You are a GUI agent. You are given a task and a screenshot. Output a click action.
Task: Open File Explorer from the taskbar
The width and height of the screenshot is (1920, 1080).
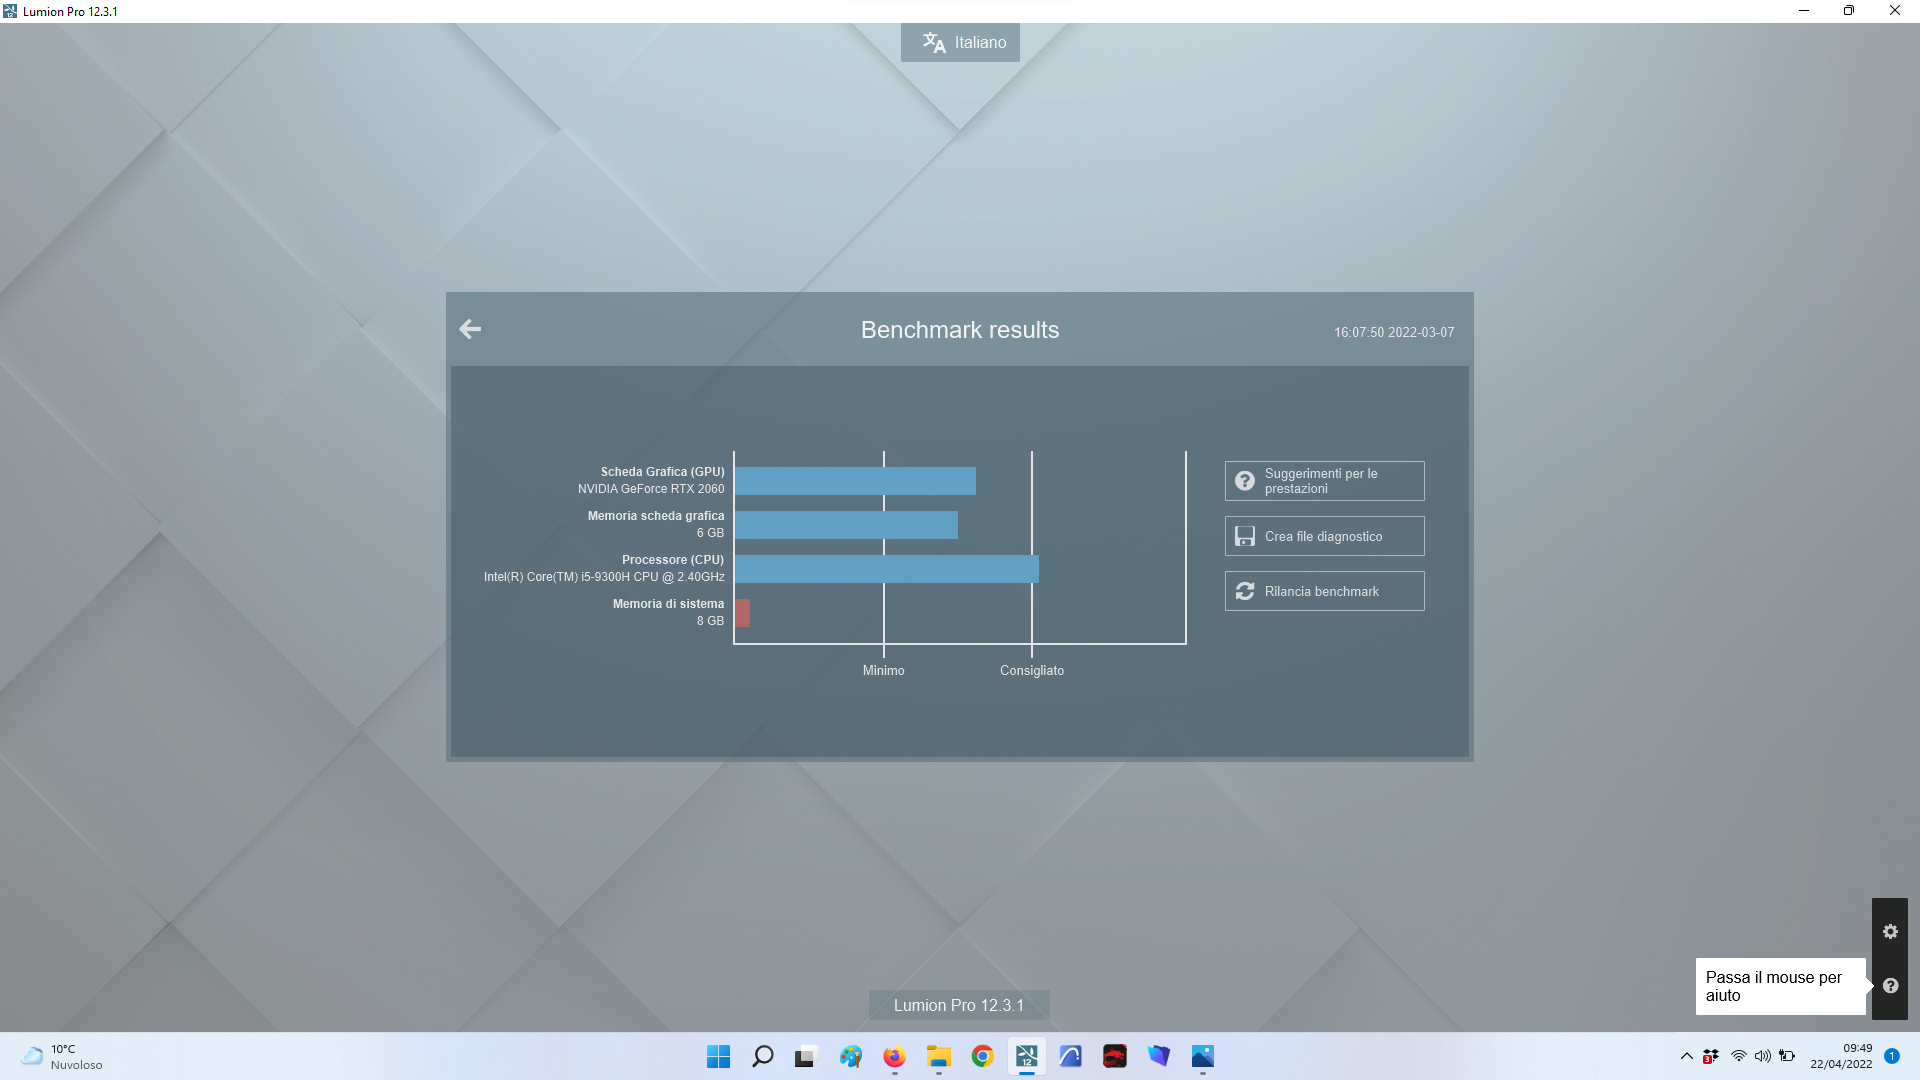point(938,1057)
